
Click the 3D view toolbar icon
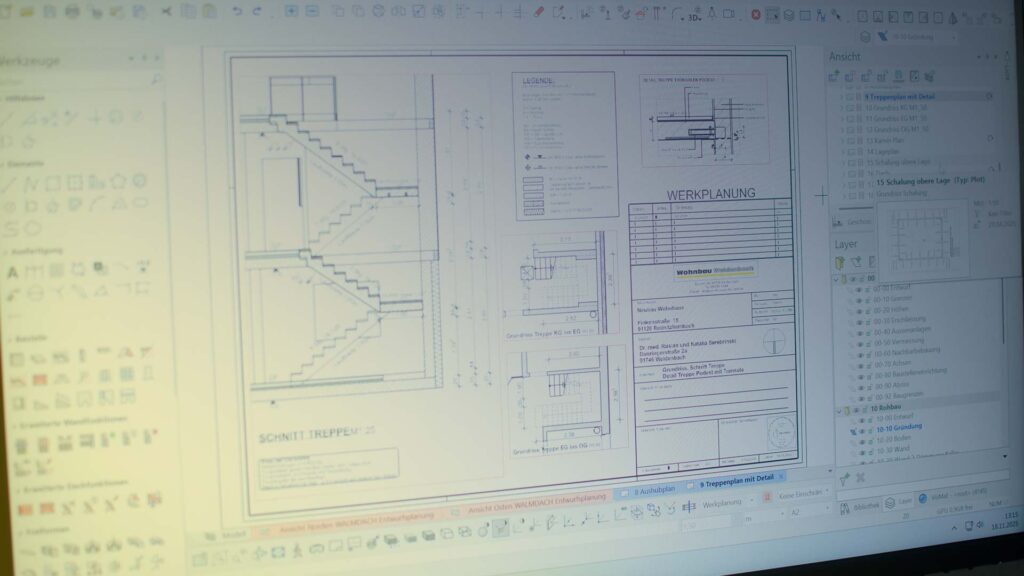693,16
